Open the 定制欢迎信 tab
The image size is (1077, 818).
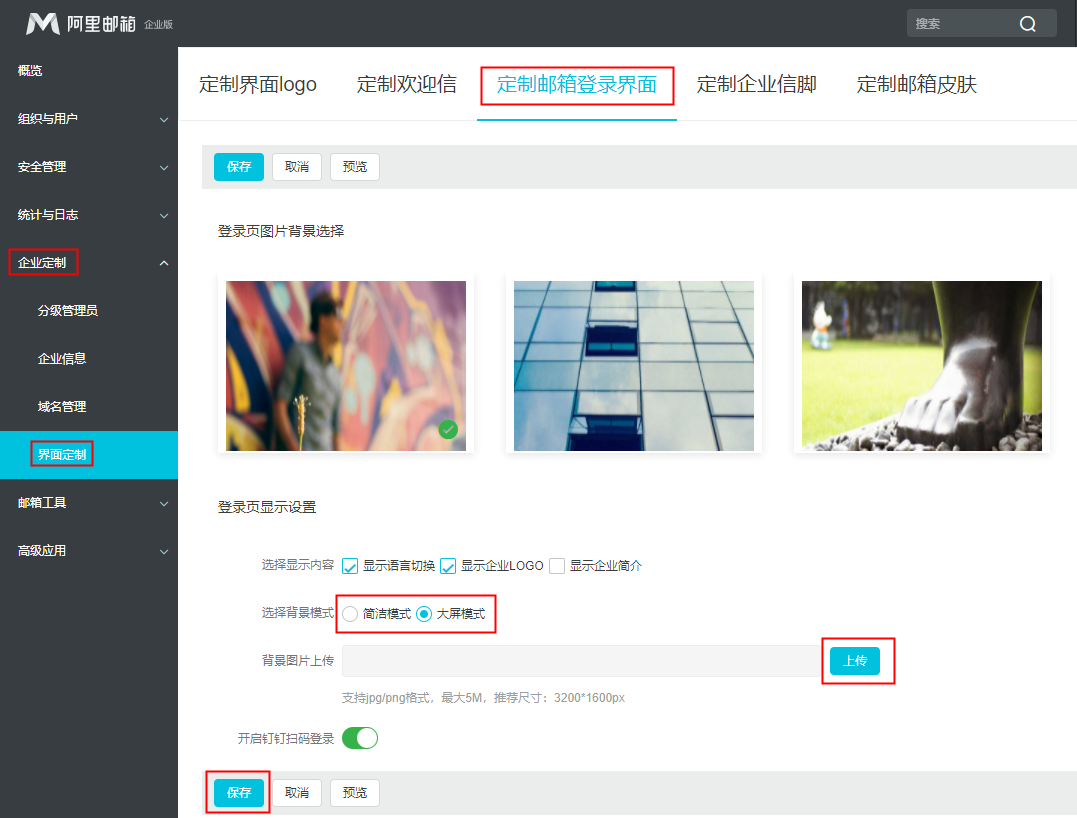(406, 85)
